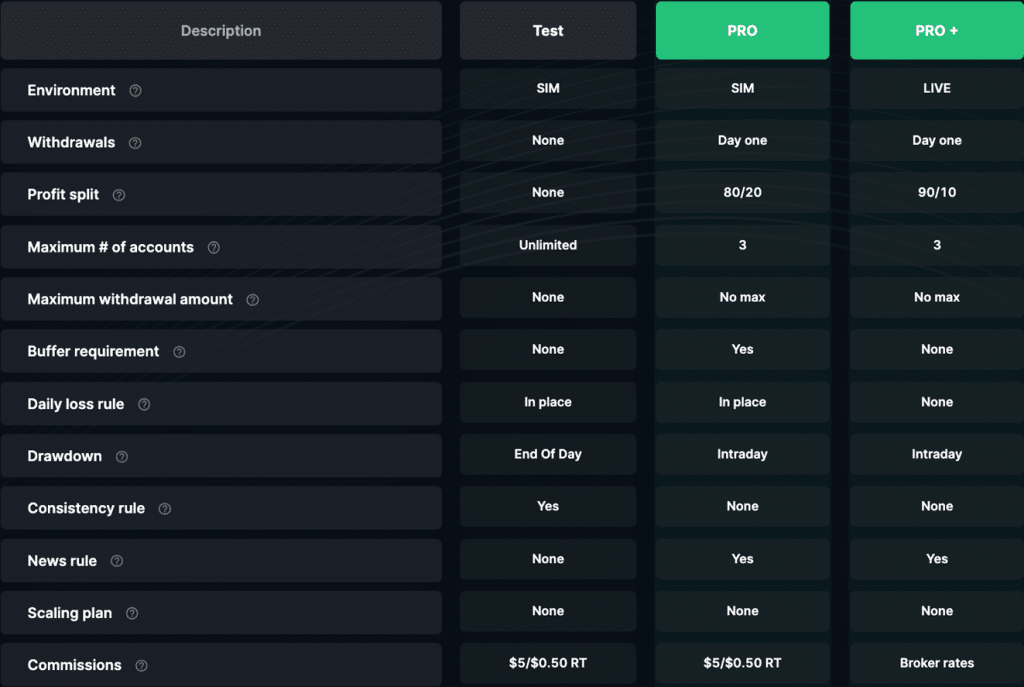Screen dimensions: 1024x687
Task: Click the LIVE environment cell
Action: point(936,88)
